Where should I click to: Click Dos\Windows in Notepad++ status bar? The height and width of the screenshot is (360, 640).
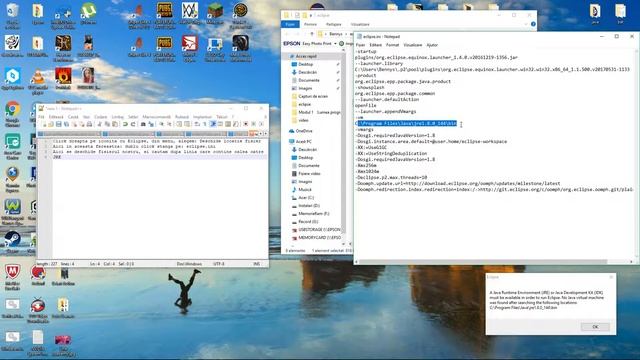point(189,264)
